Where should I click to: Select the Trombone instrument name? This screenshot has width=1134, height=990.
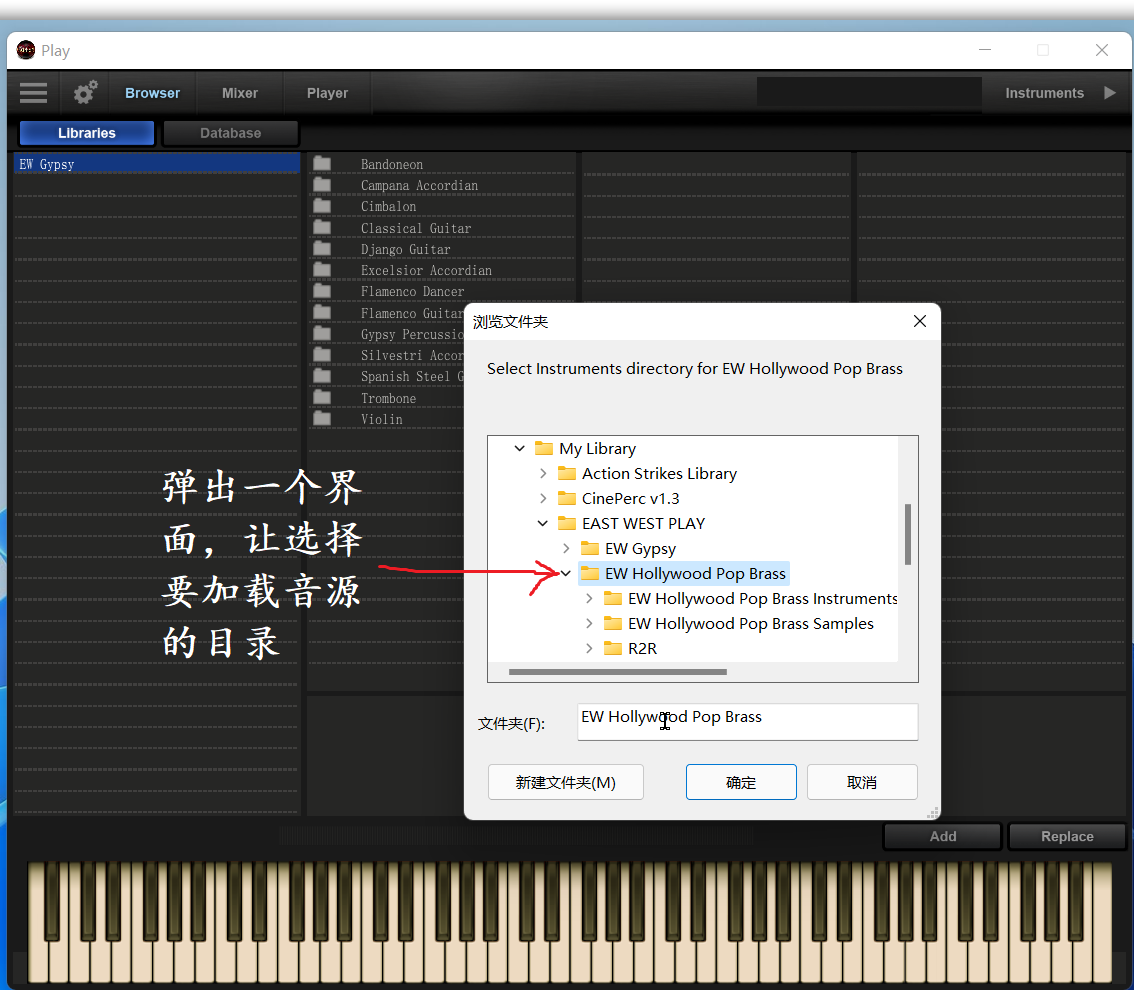388,398
